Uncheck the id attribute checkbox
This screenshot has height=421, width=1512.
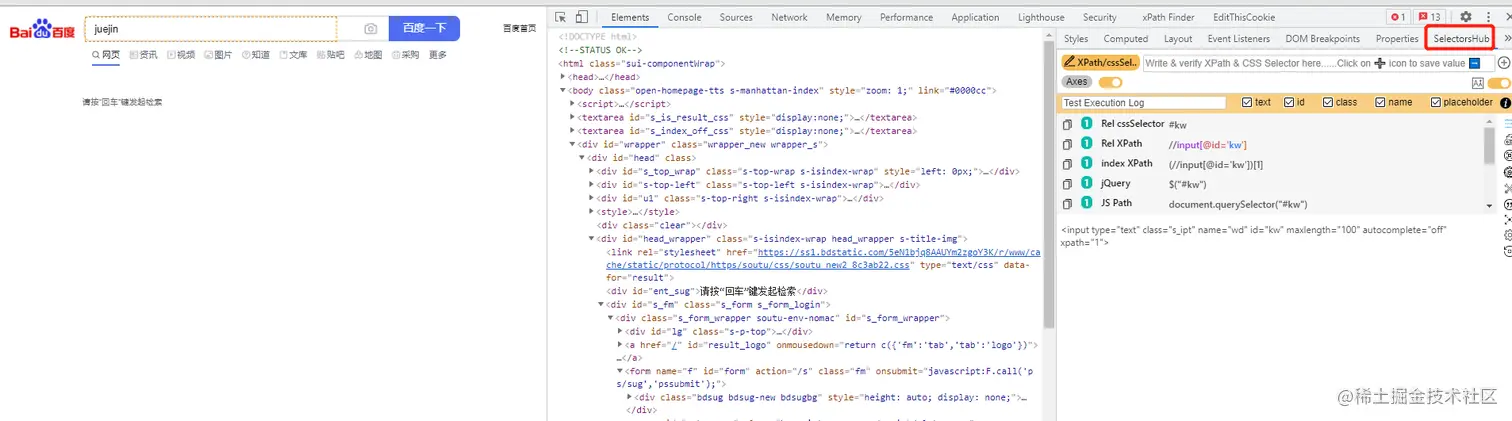tap(1289, 102)
